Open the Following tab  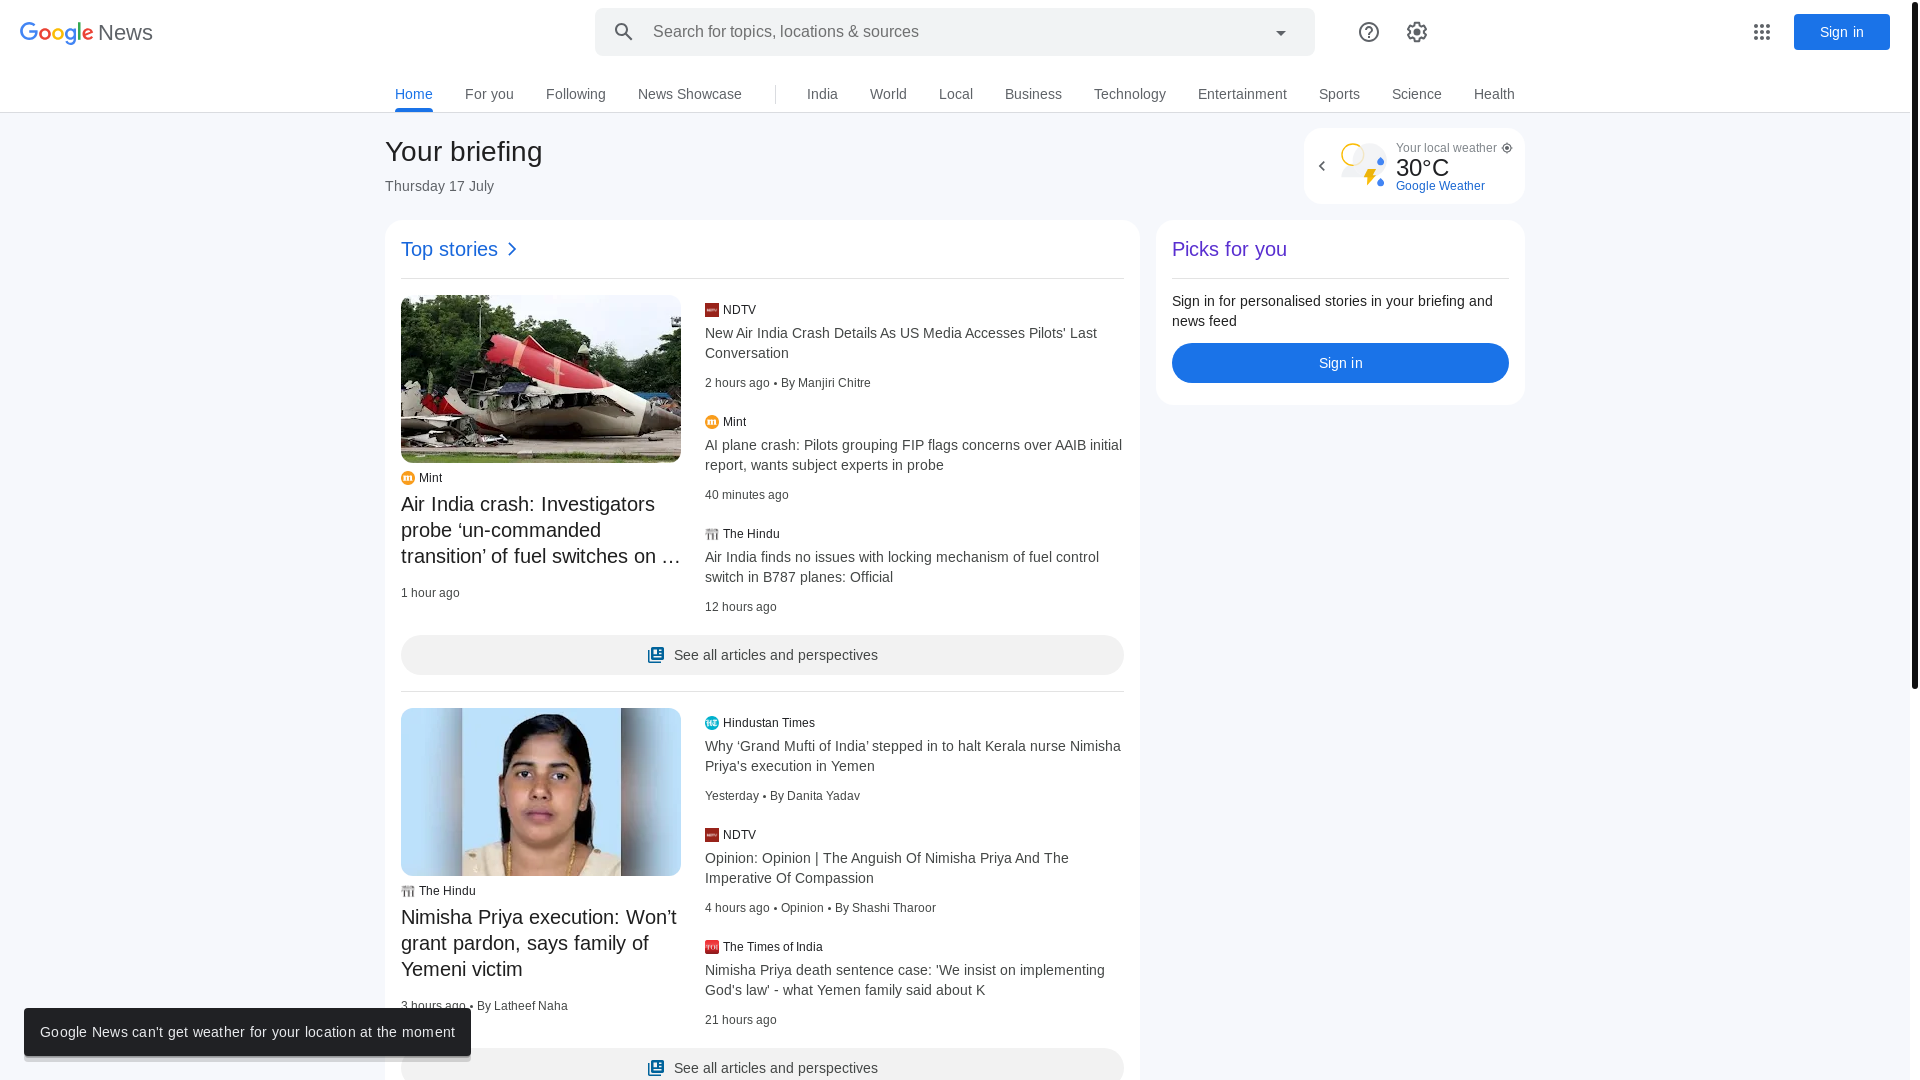pos(575,94)
